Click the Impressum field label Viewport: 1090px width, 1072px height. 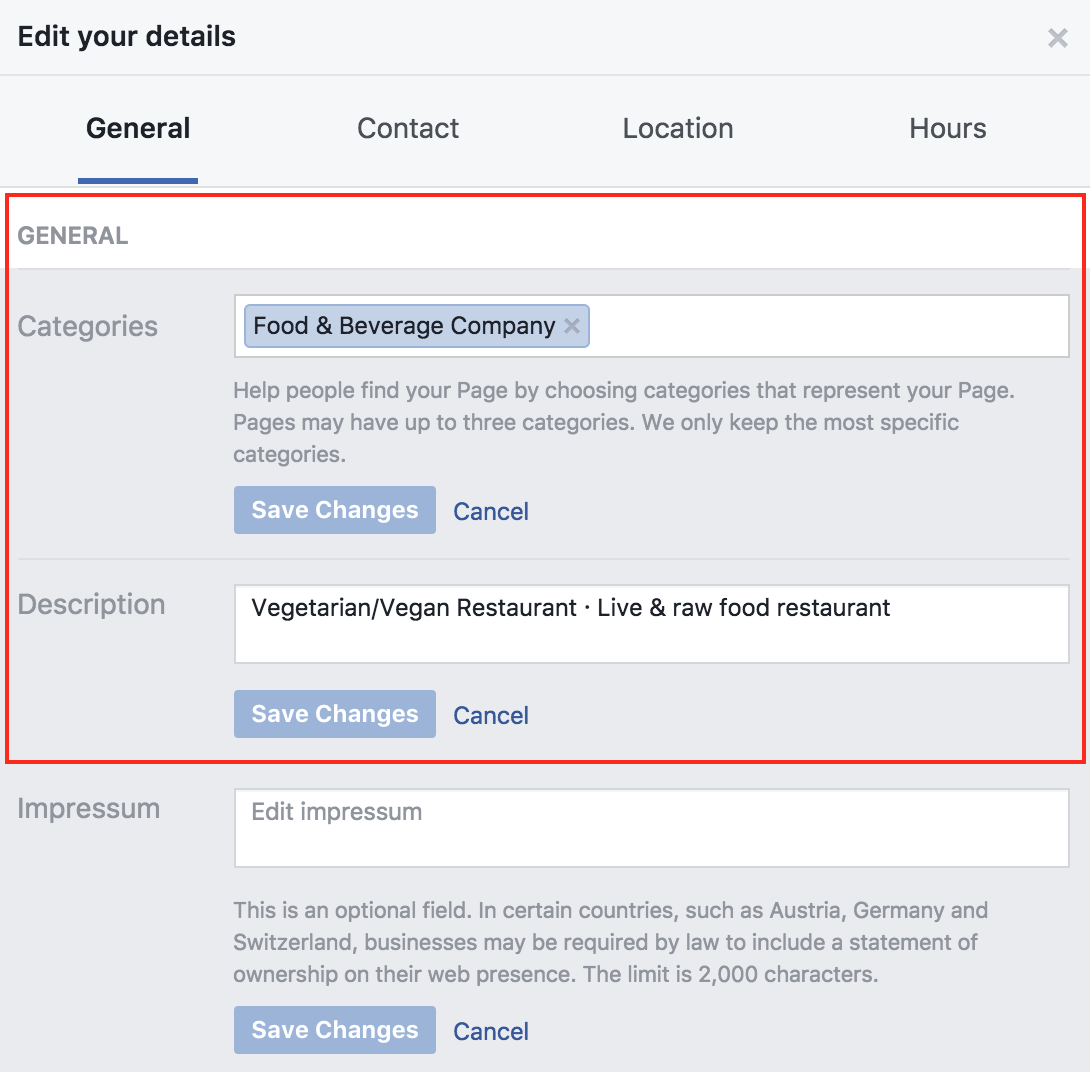(89, 808)
